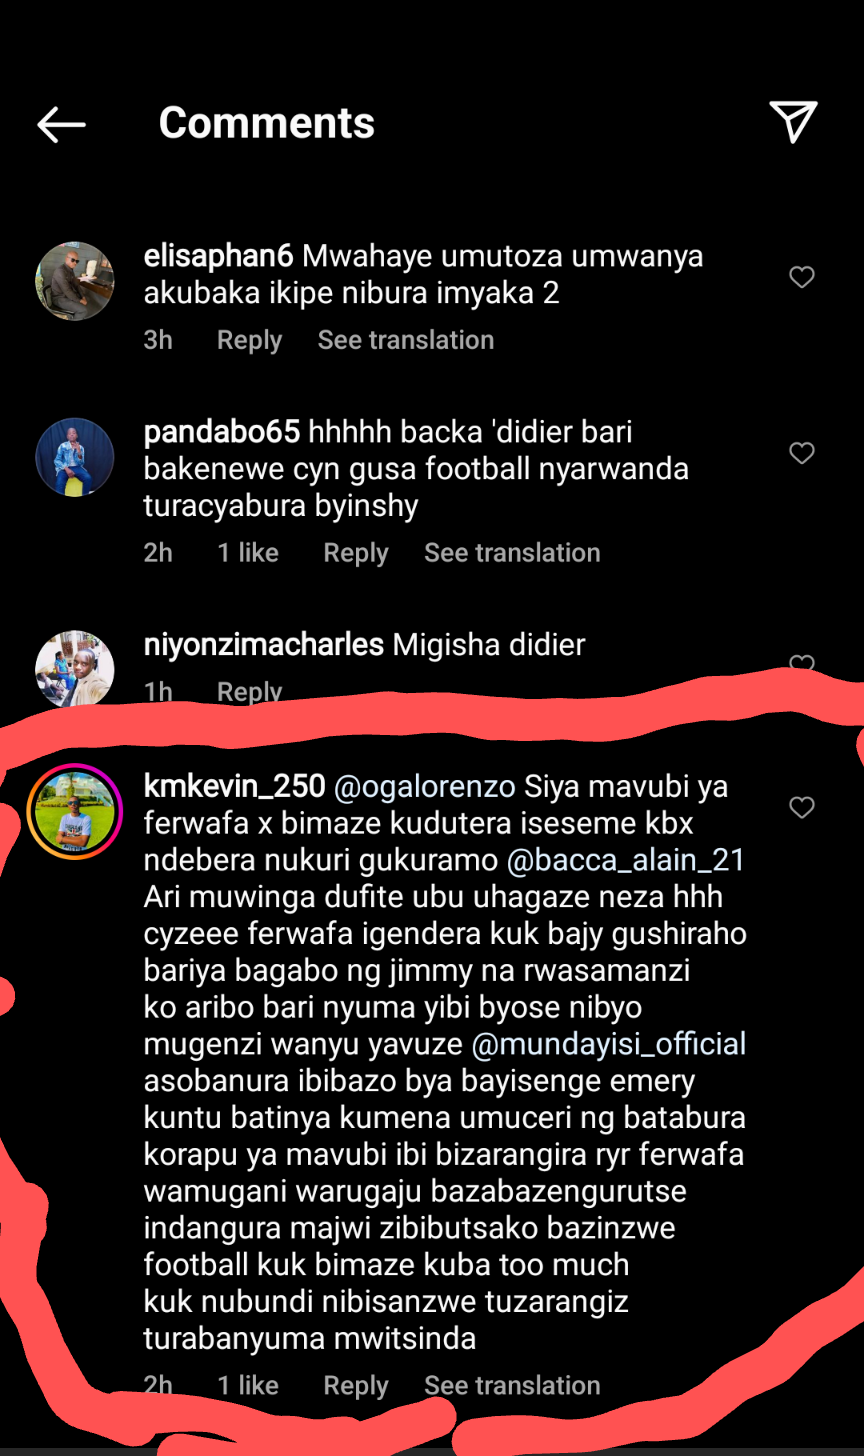Image resolution: width=864 pixels, height=1456 pixels.
Task: Open niyonzimacharles' profile avatar
Action: (x=75, y=669)
